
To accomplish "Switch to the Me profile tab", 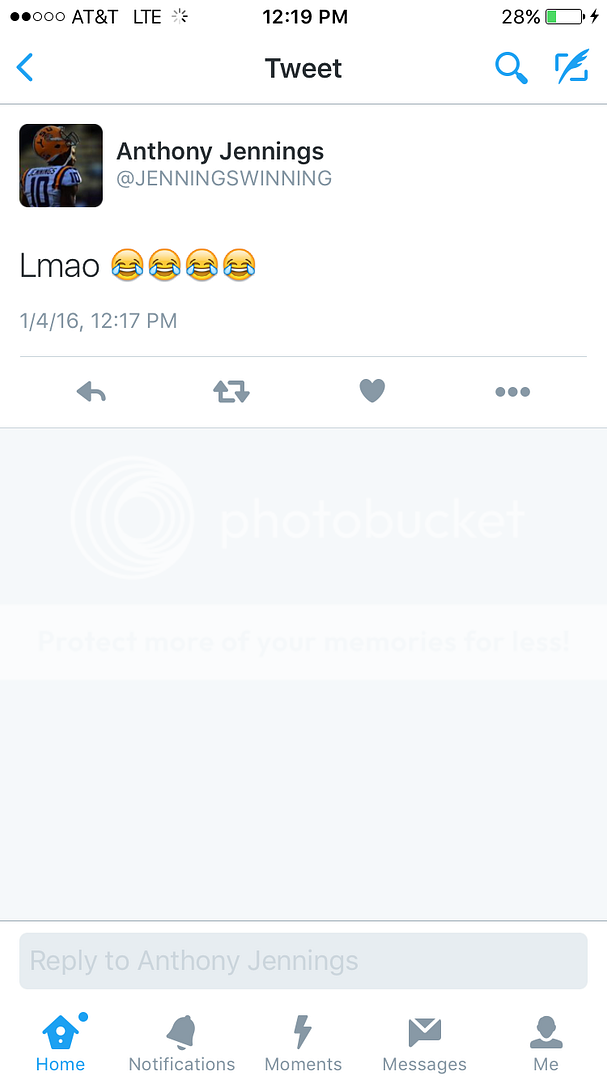I will 546,1043.
